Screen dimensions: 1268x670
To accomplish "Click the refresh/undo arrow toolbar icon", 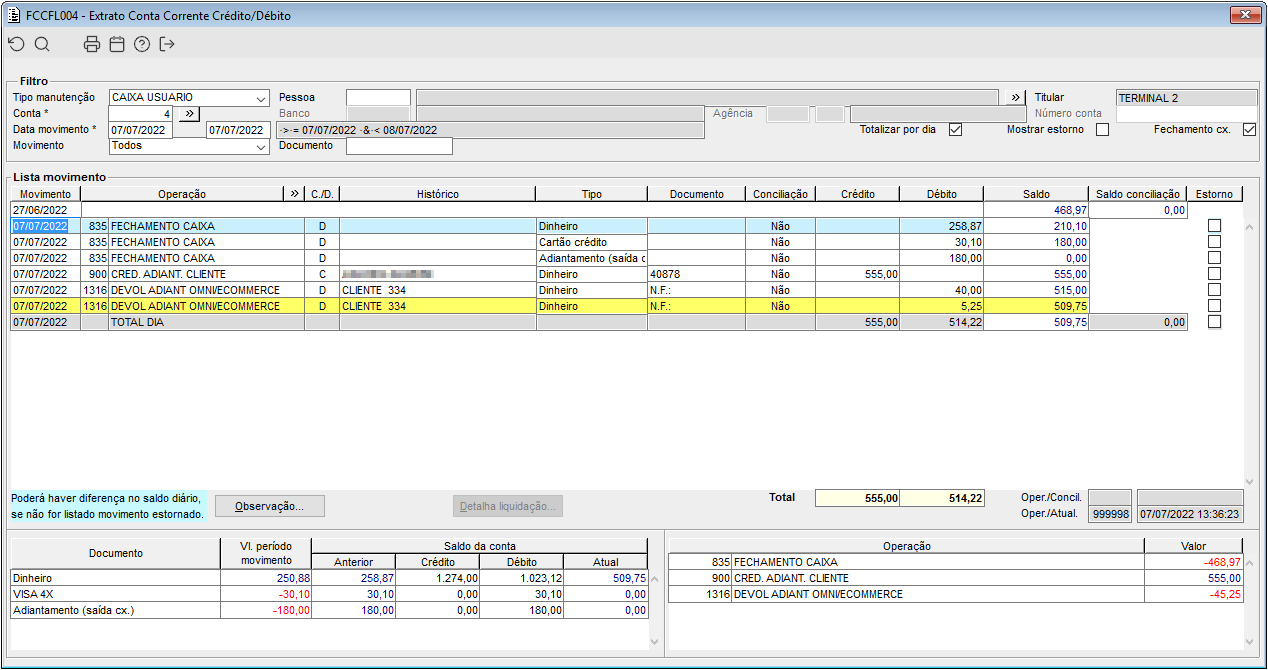I will point(15,44).
